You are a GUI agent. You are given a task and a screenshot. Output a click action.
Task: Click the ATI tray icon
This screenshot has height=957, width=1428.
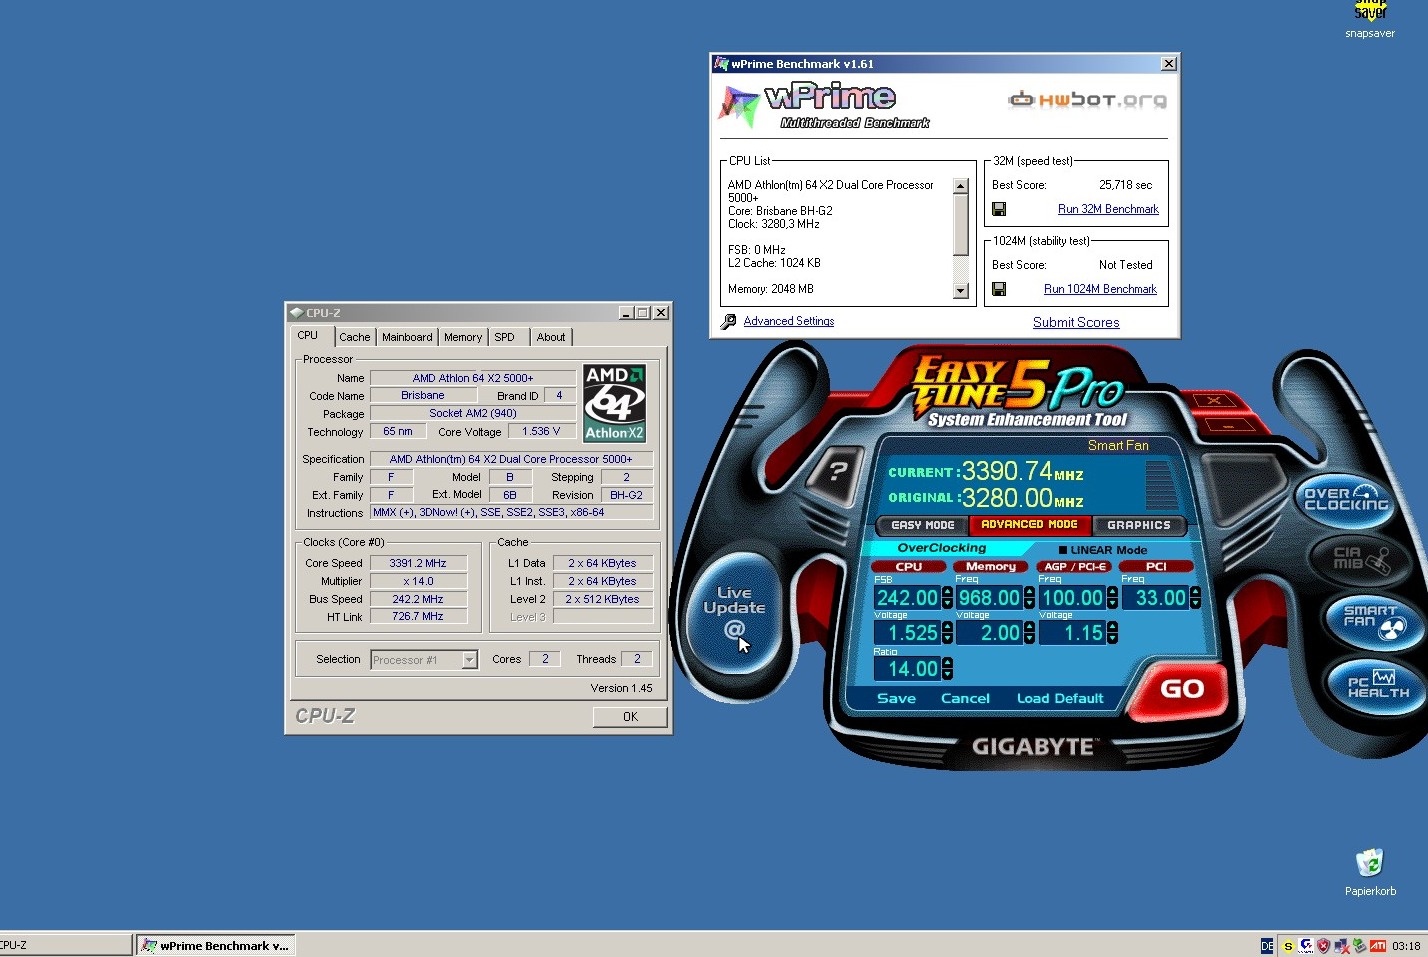[x=1378, y=946]
